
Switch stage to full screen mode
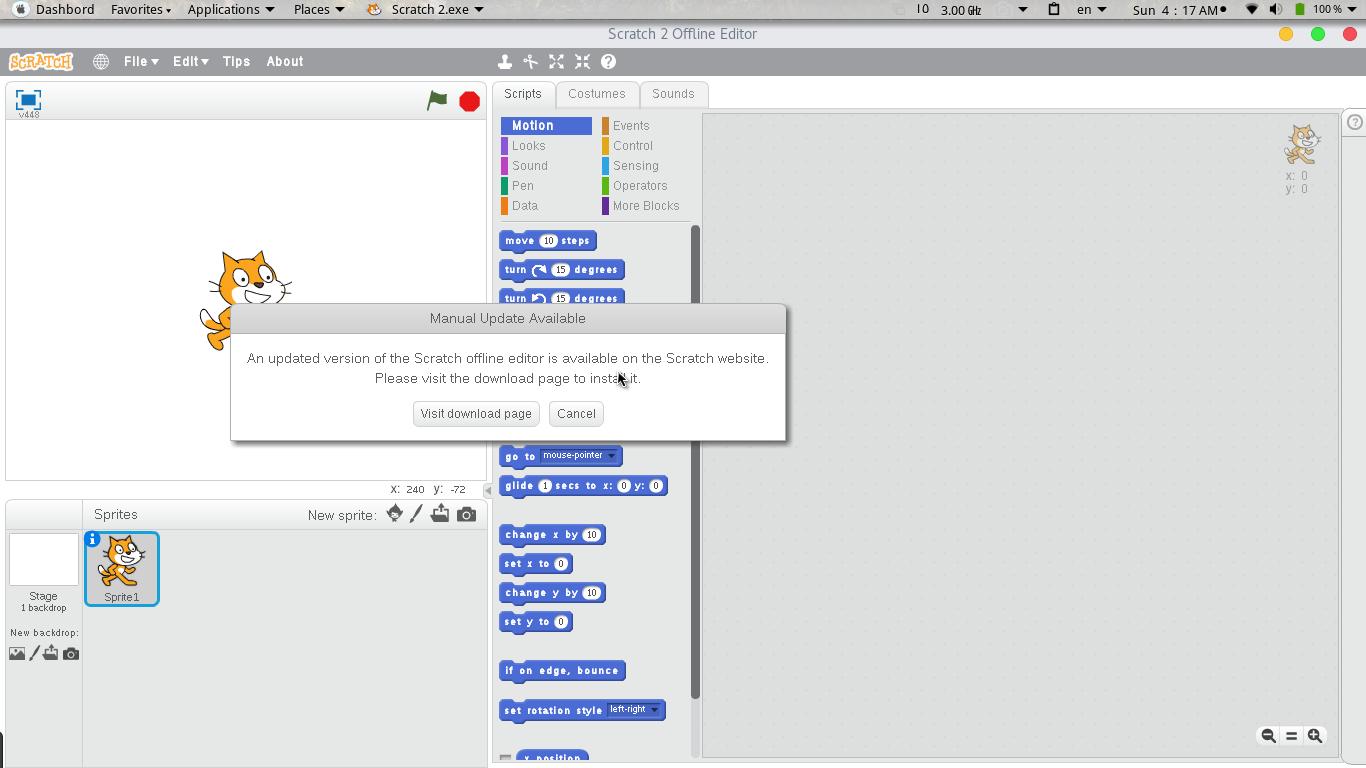coord(28,99)
